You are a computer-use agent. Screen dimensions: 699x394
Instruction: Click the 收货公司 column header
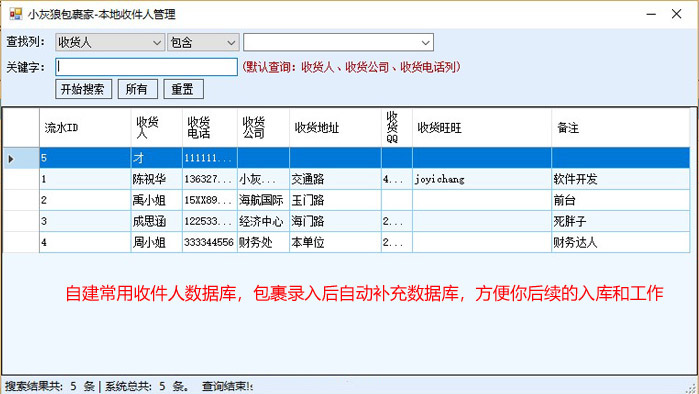tap(263, 127)
